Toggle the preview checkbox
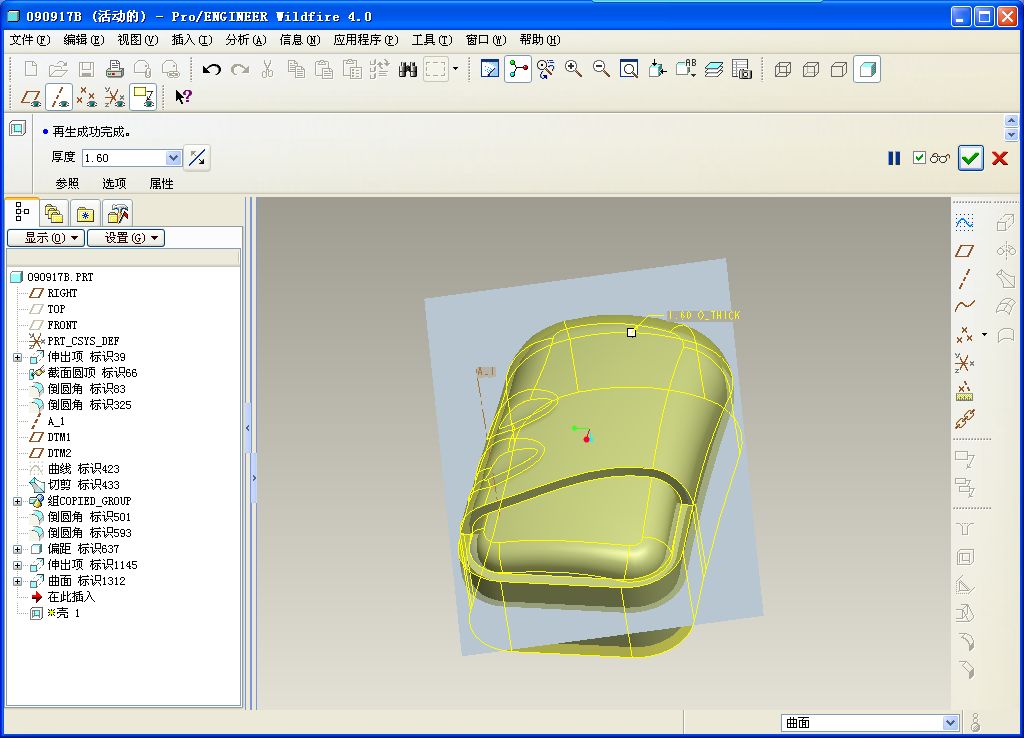This screenshot has width=1024, height=738. tap(920, 157)
